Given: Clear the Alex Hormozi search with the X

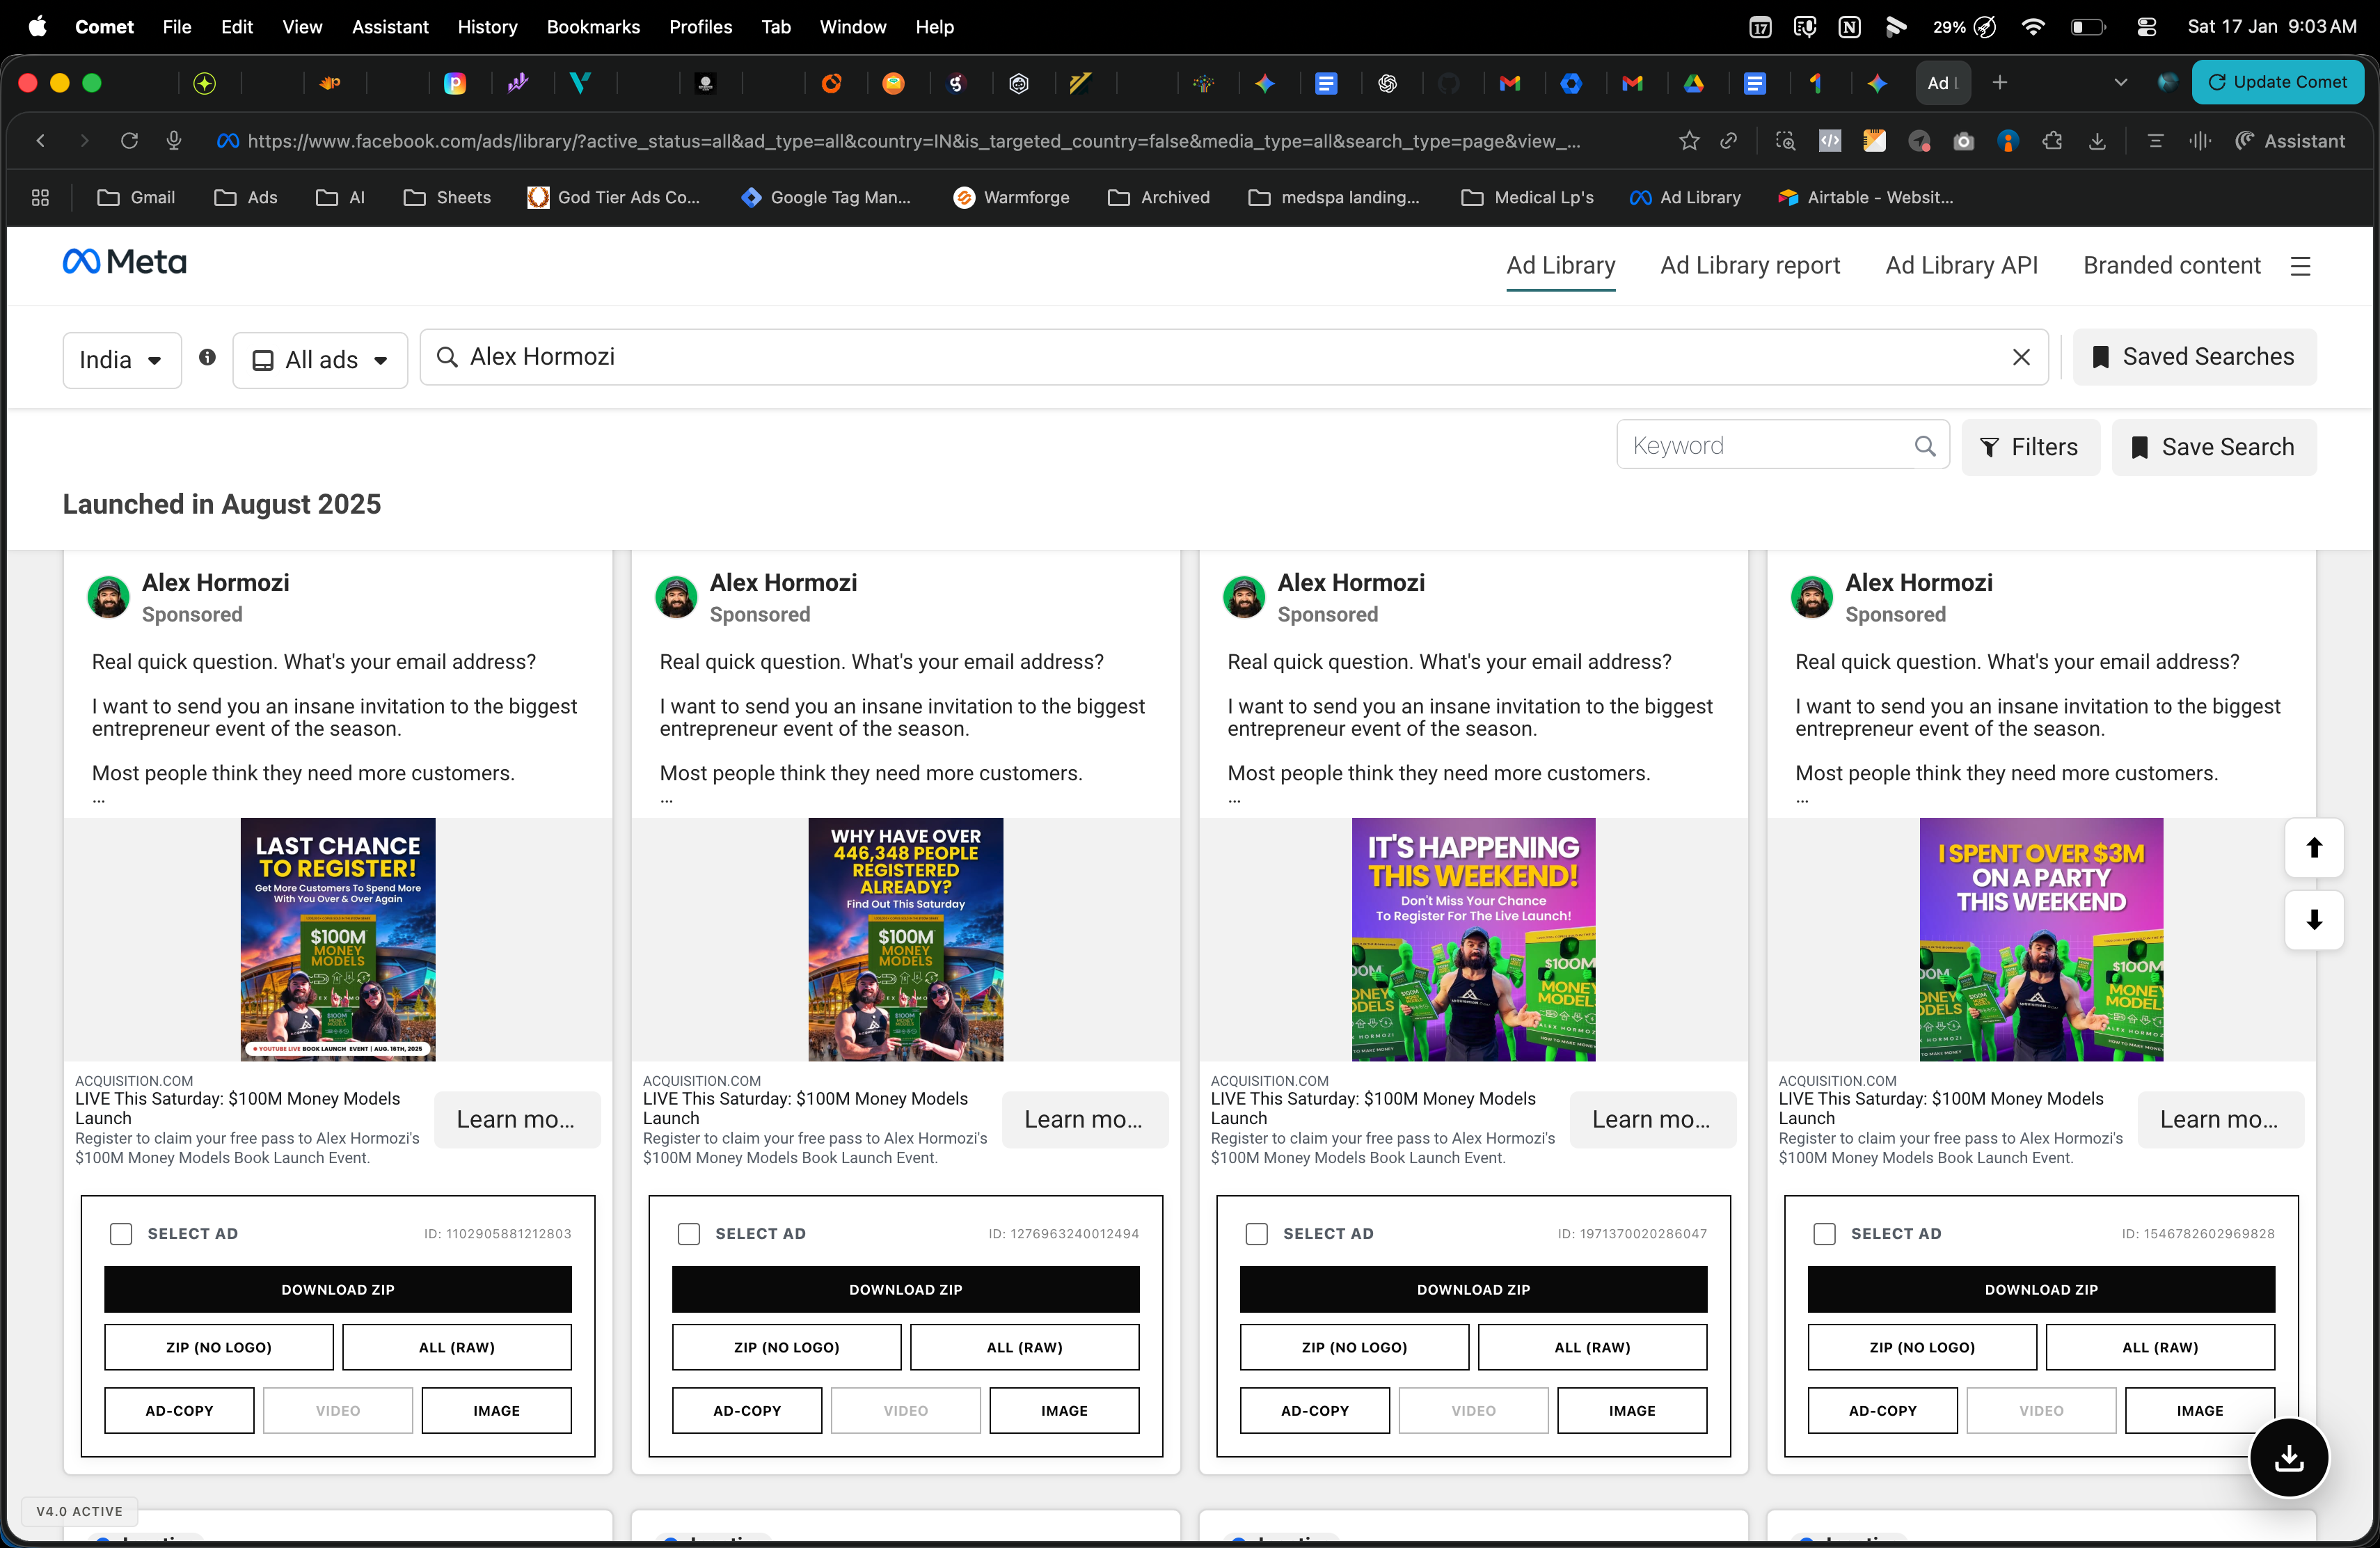Looking at the screenshot, I should tap(2021, 357).
